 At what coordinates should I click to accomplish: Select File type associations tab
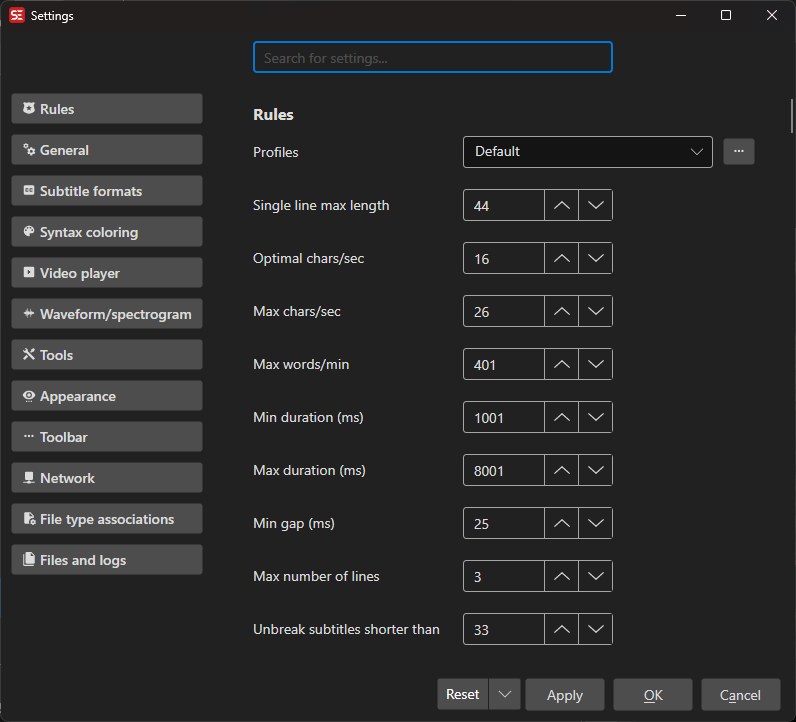tap(107, 519)
